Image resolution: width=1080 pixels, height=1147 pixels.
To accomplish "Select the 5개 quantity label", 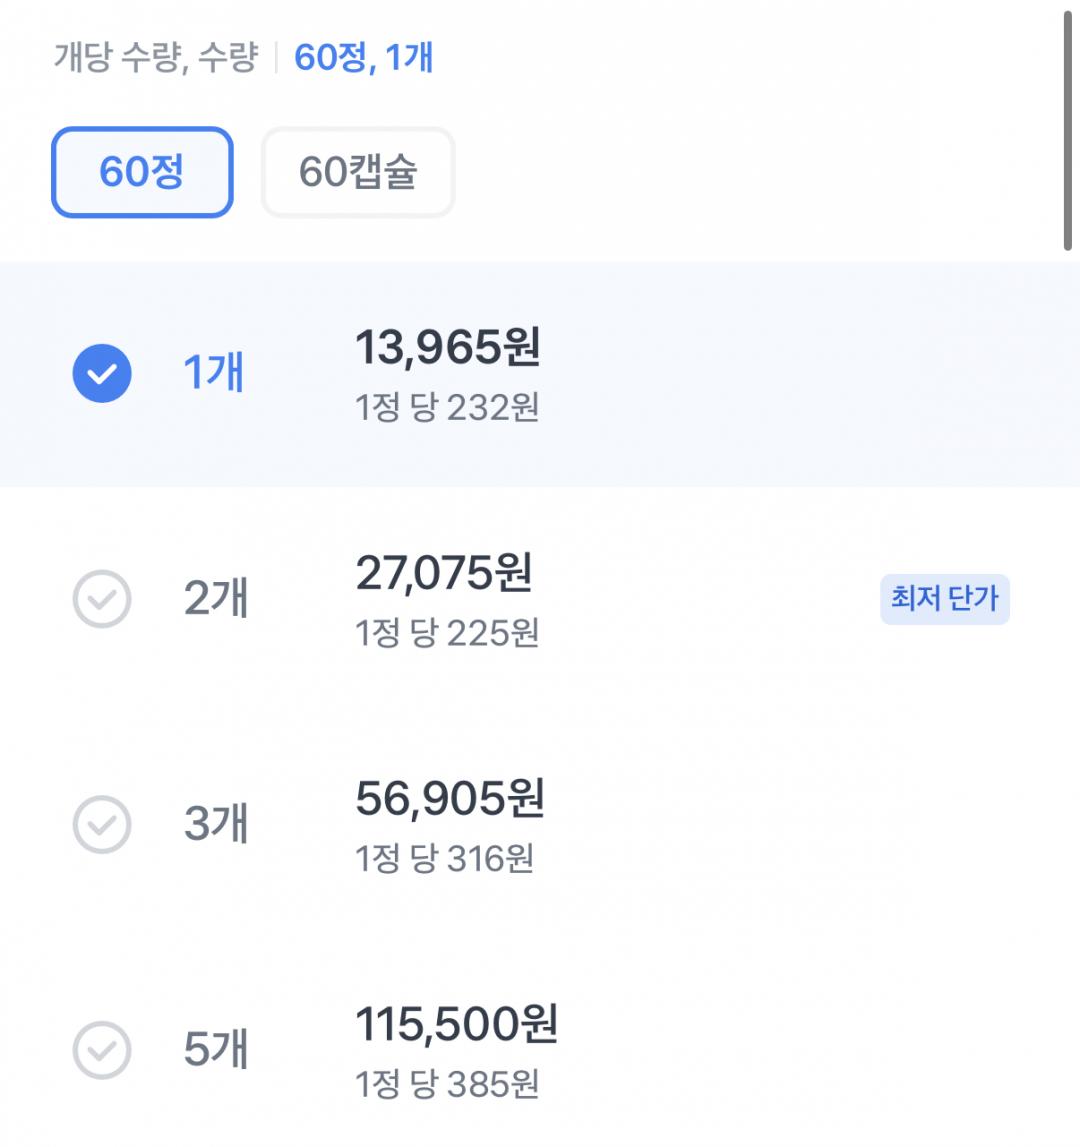I will (216, 1050).
